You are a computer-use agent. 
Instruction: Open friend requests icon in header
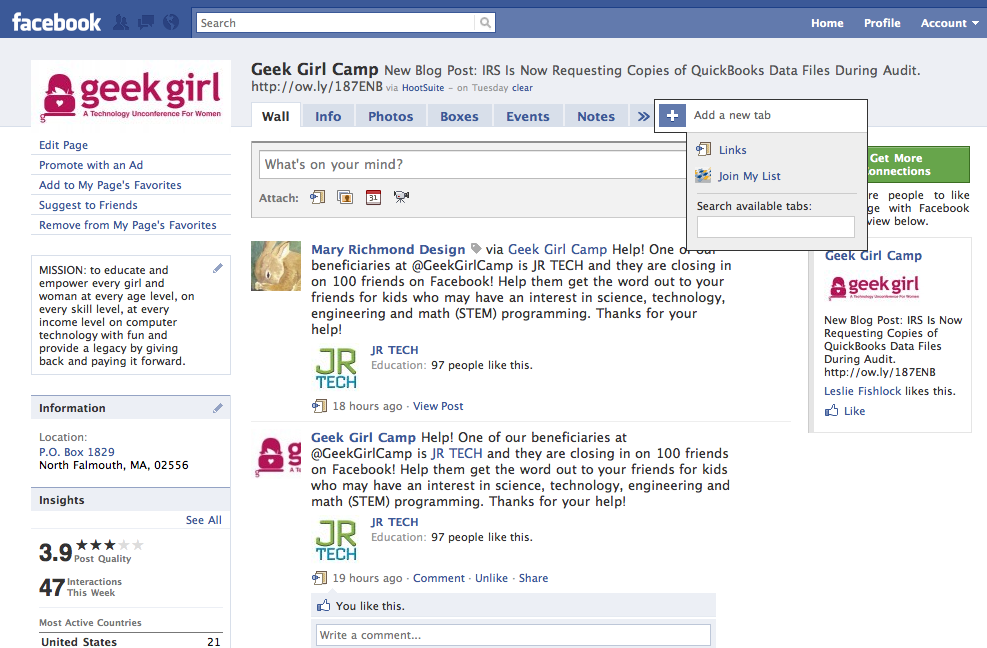pyautogui.click(x=121, y=23)
